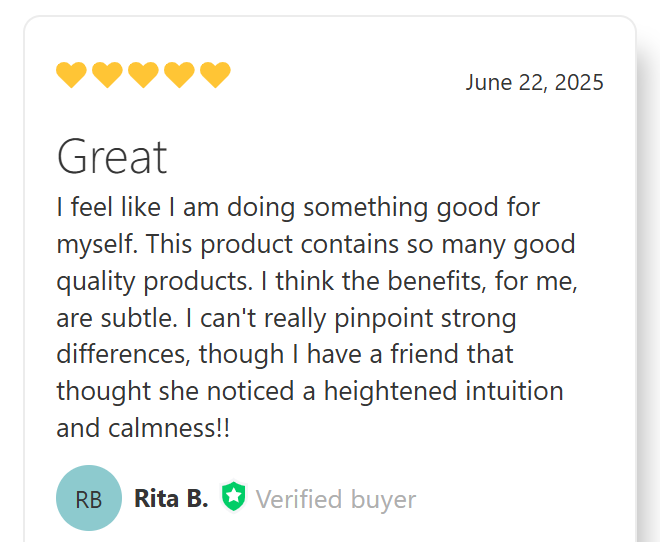The width and height of the screenshot is (660, 542).
Task: Select the fourth yellow heart rating icon
Action: click(x=179, y=75)
